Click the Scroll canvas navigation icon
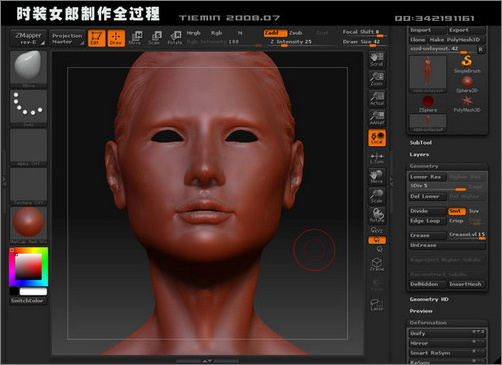 (377, 59)
